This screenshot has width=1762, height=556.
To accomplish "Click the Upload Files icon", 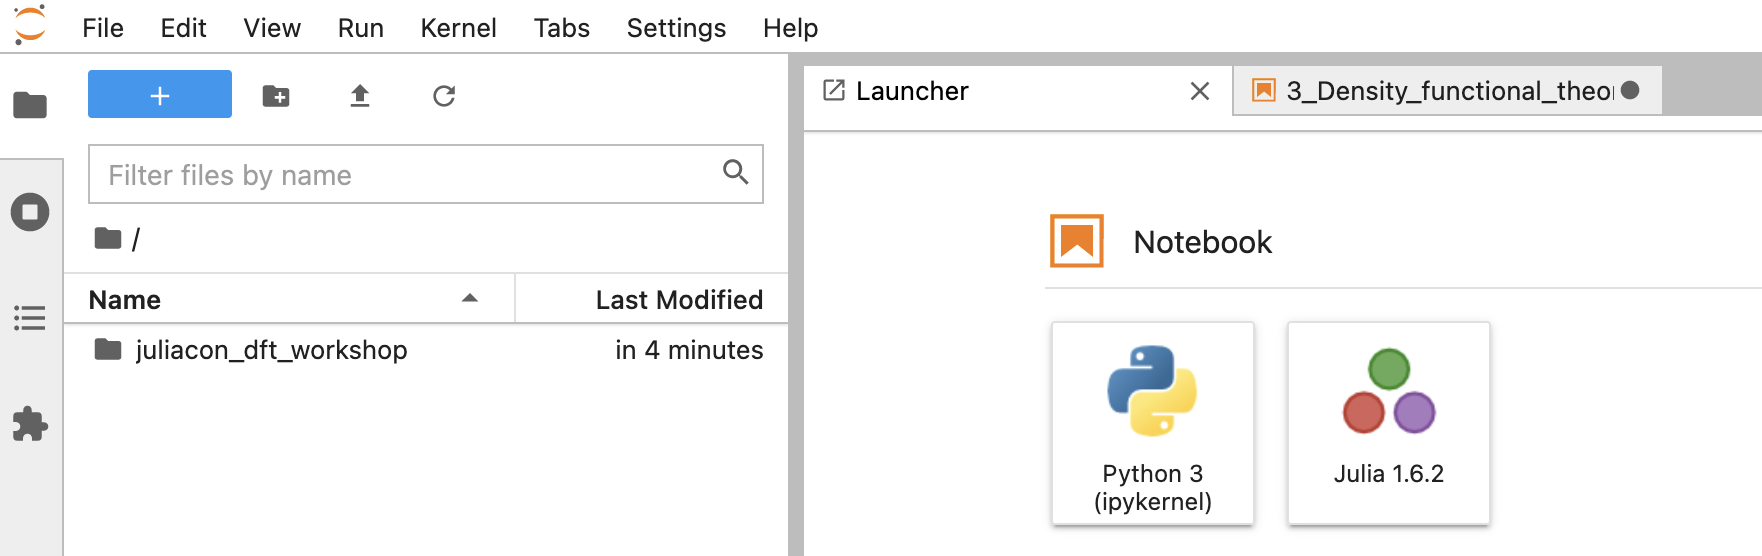I will [x=360, y=96].
